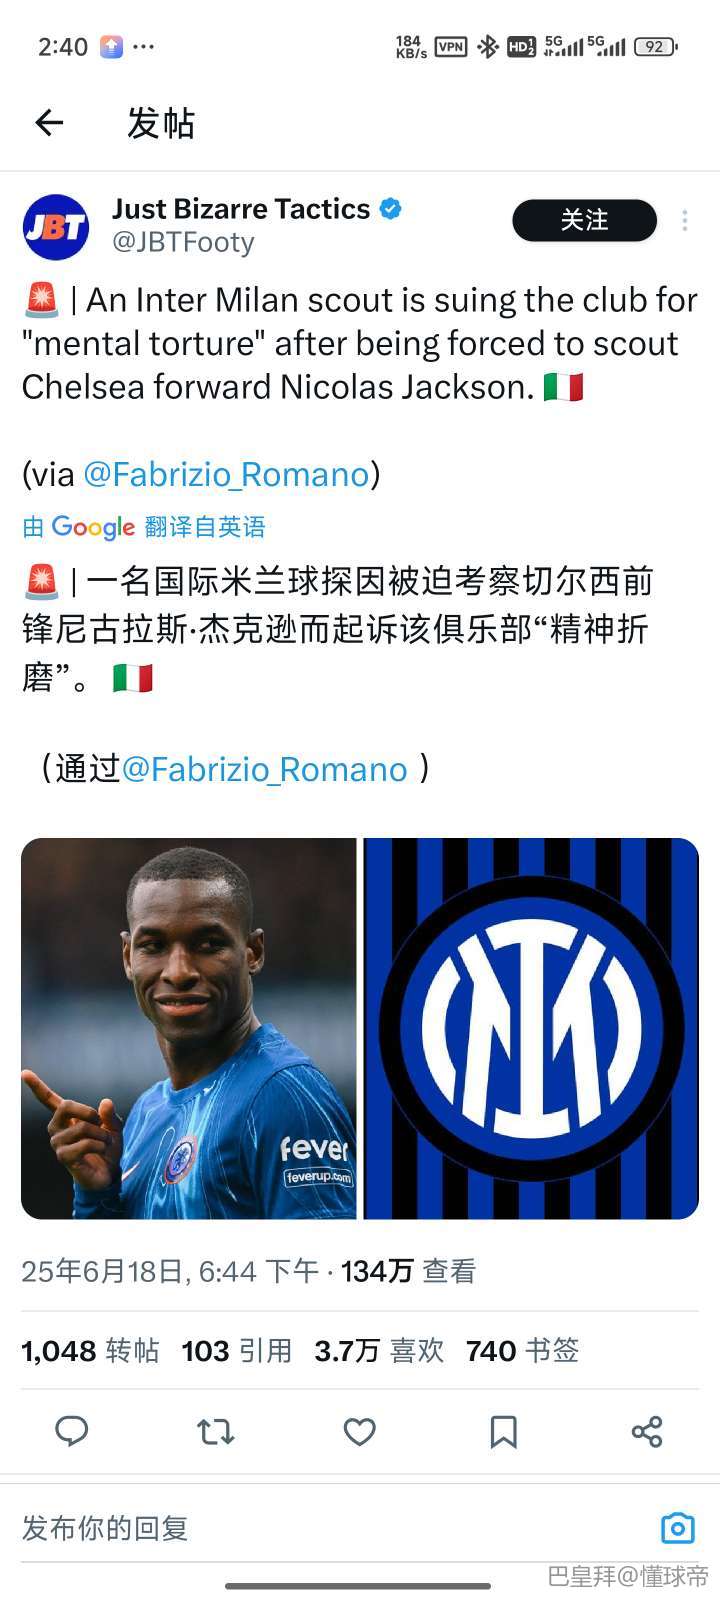Bookmark the post with bookmark icon
720x1600 pixels.
coord(503,1432)
